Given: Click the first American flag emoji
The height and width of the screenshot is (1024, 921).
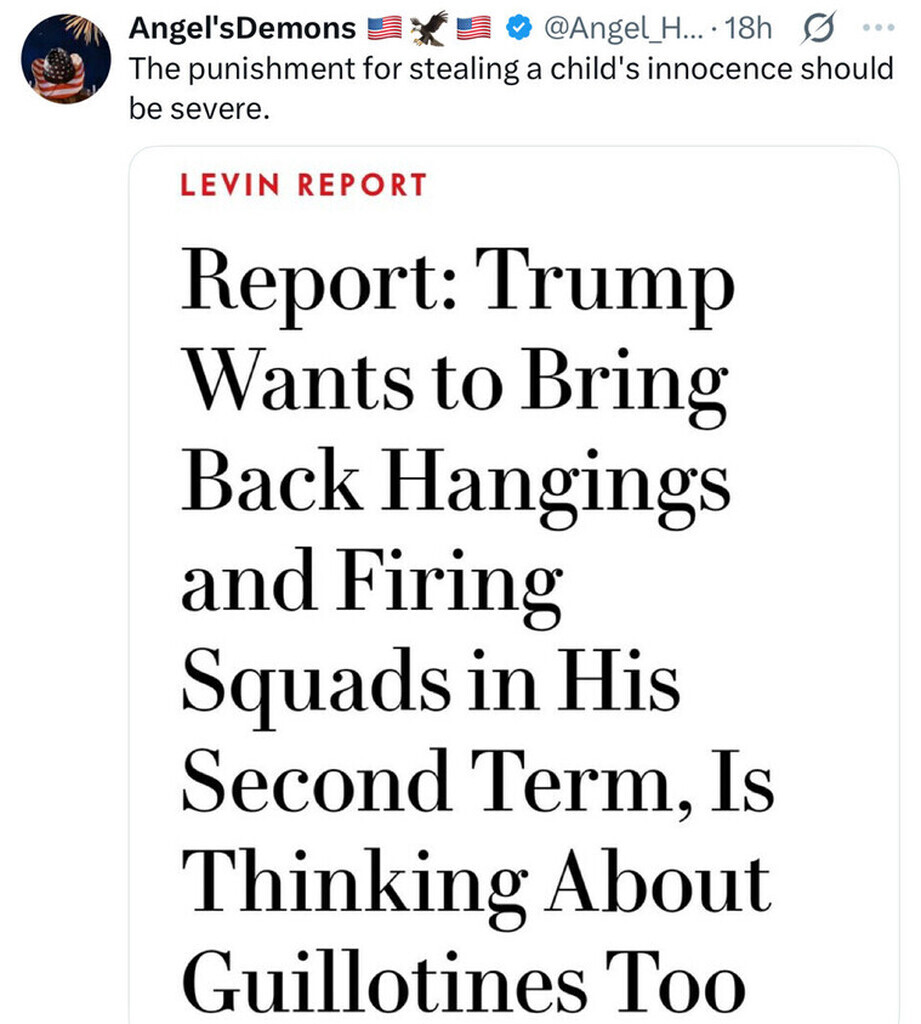Looking at the screenshot, I should pos(384,29).
